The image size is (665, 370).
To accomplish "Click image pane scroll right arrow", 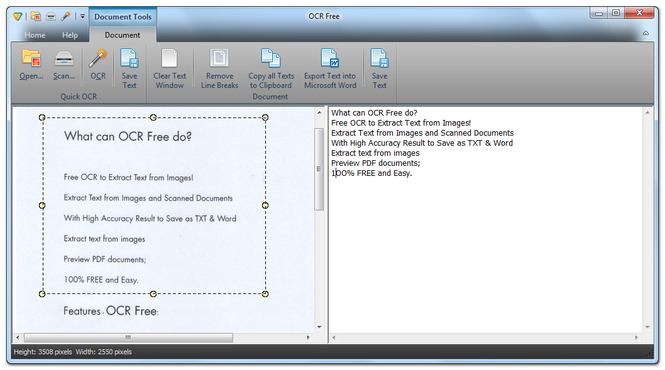I will [x=308, y=337].
